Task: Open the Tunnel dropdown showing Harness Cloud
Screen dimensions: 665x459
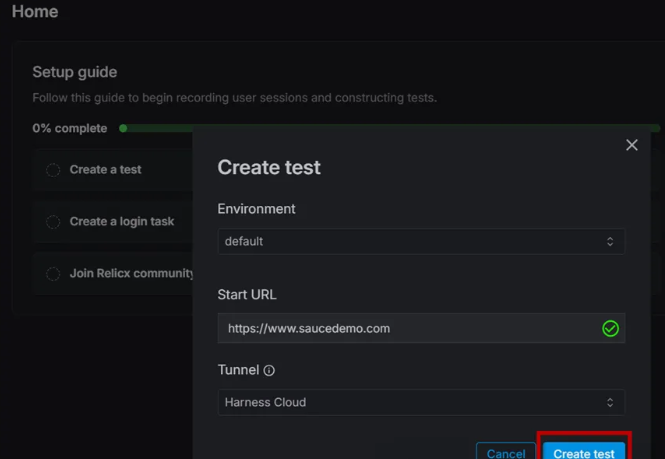Action: pyautogui.click(x=421, y=402)
